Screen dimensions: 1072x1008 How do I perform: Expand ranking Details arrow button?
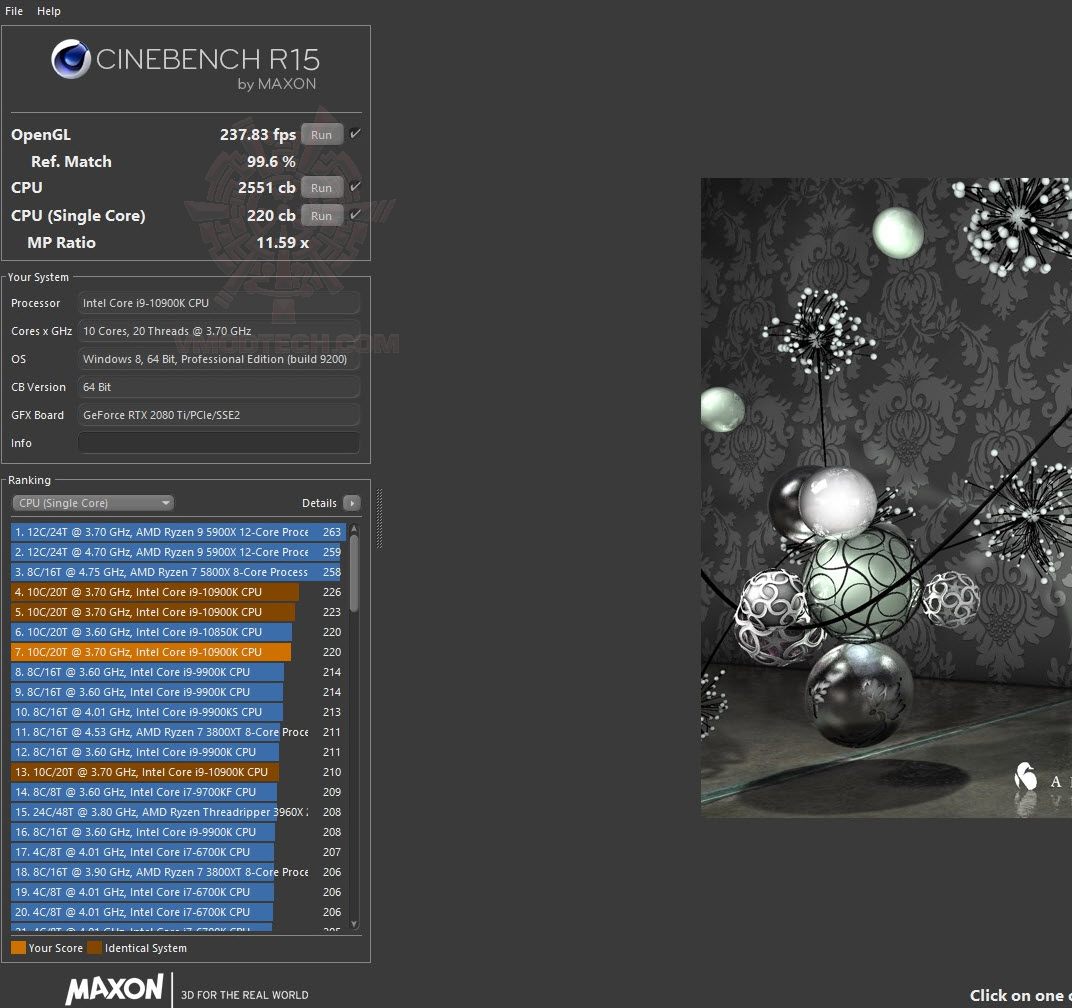click(x=352, y=503)
